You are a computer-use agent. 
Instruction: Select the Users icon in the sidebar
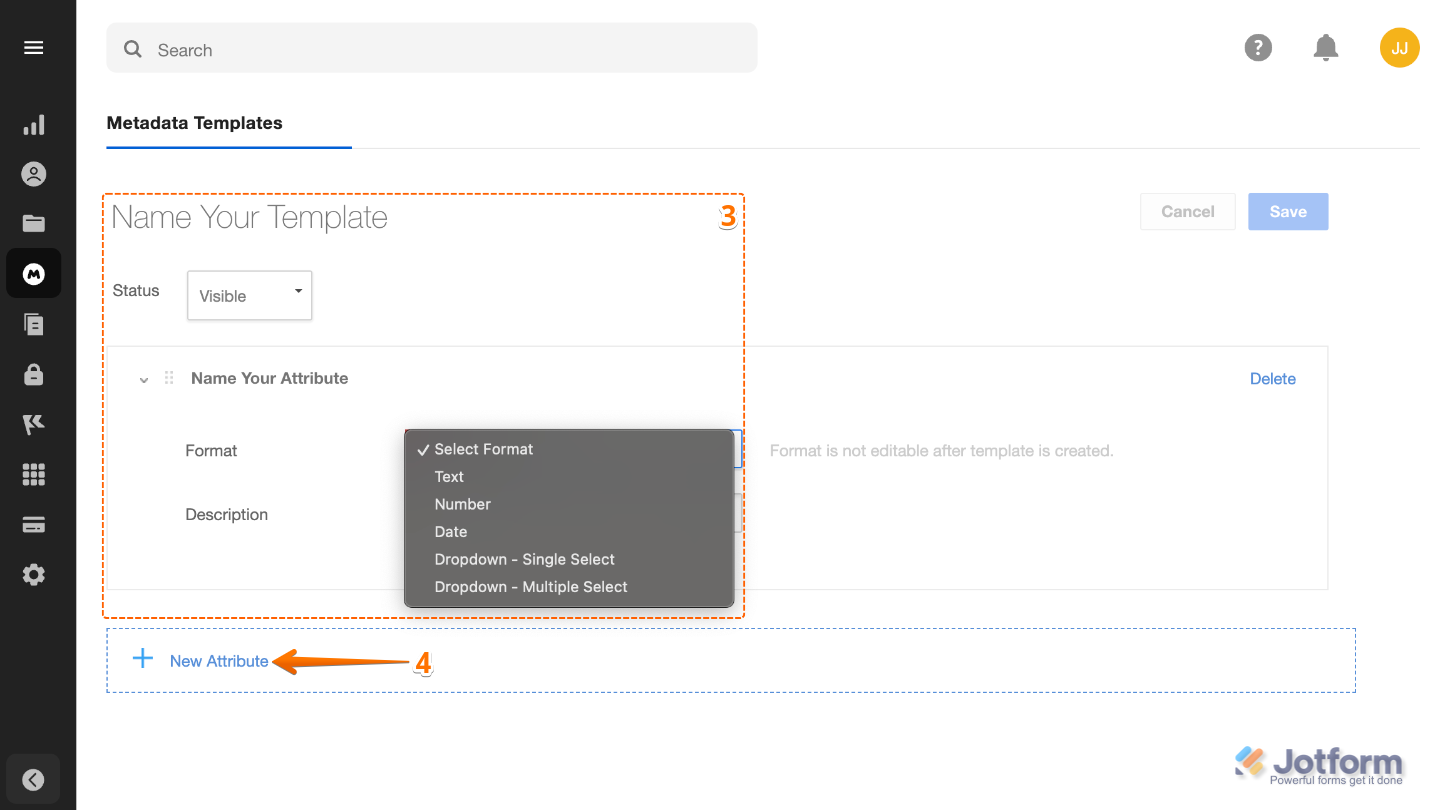(33, 173)
